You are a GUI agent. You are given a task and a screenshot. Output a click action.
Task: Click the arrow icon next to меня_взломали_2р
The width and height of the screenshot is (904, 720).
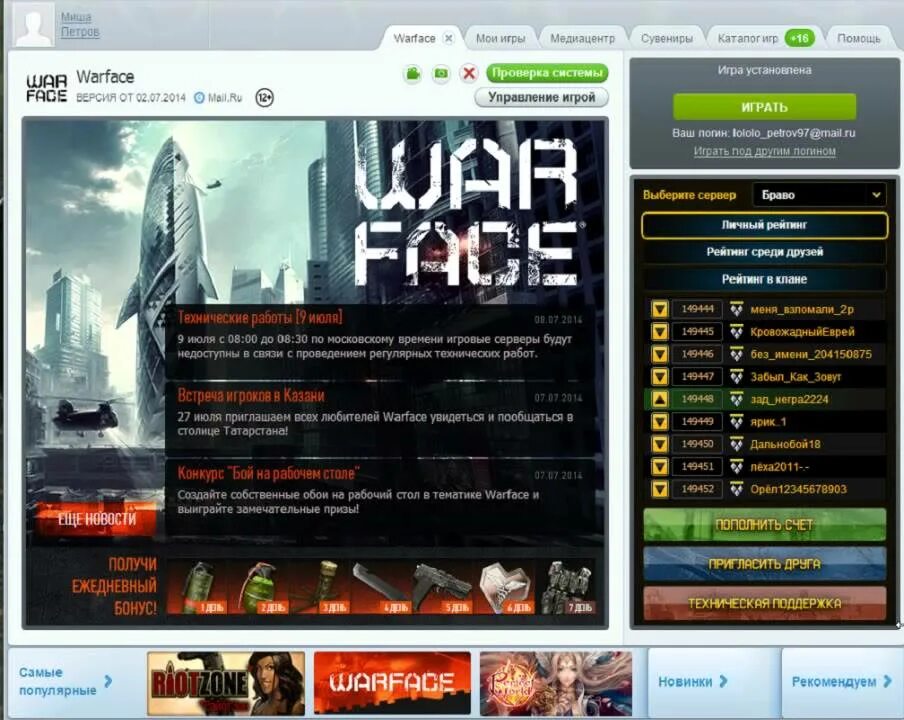(660, 310)
